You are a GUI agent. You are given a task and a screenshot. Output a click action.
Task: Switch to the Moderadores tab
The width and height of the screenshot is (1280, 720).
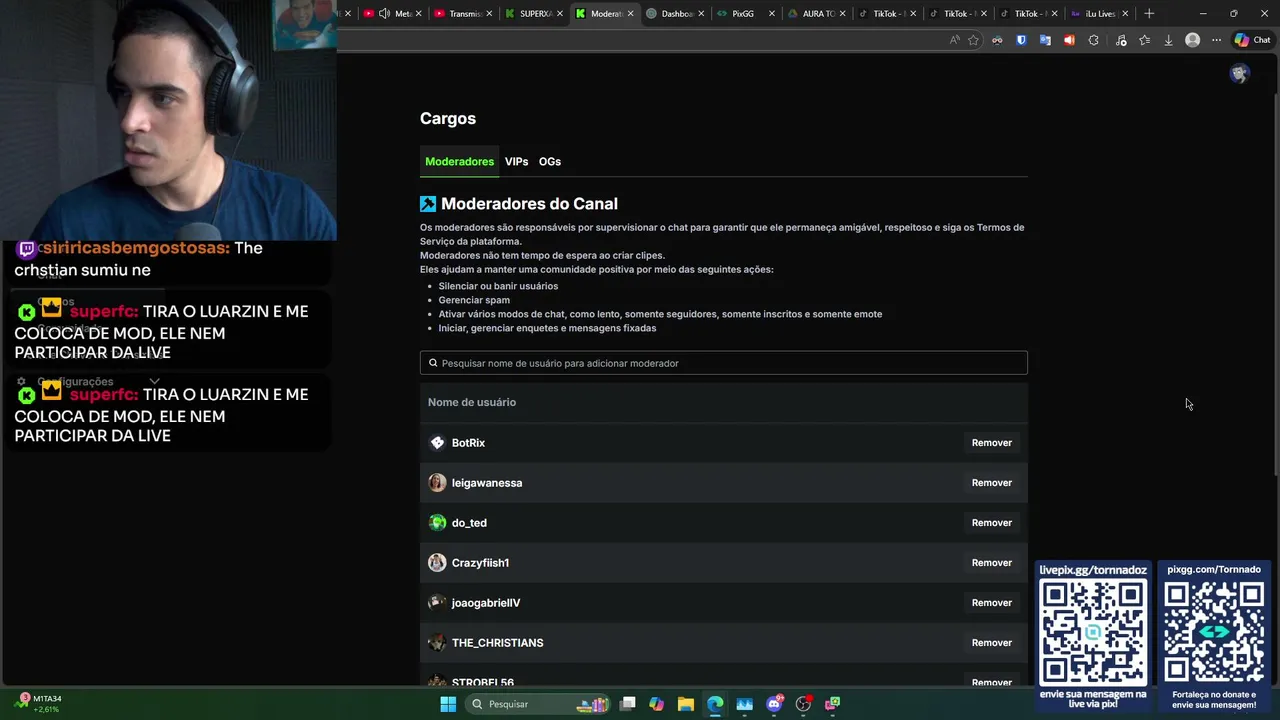[x=459, y=161]
